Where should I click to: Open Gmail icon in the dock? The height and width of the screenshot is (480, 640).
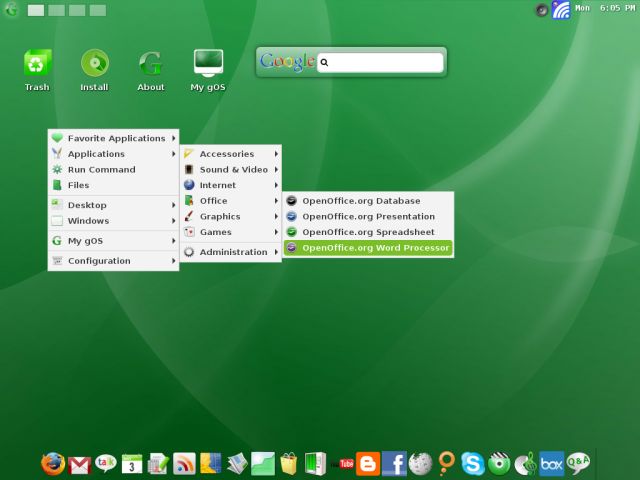(80, 463)
